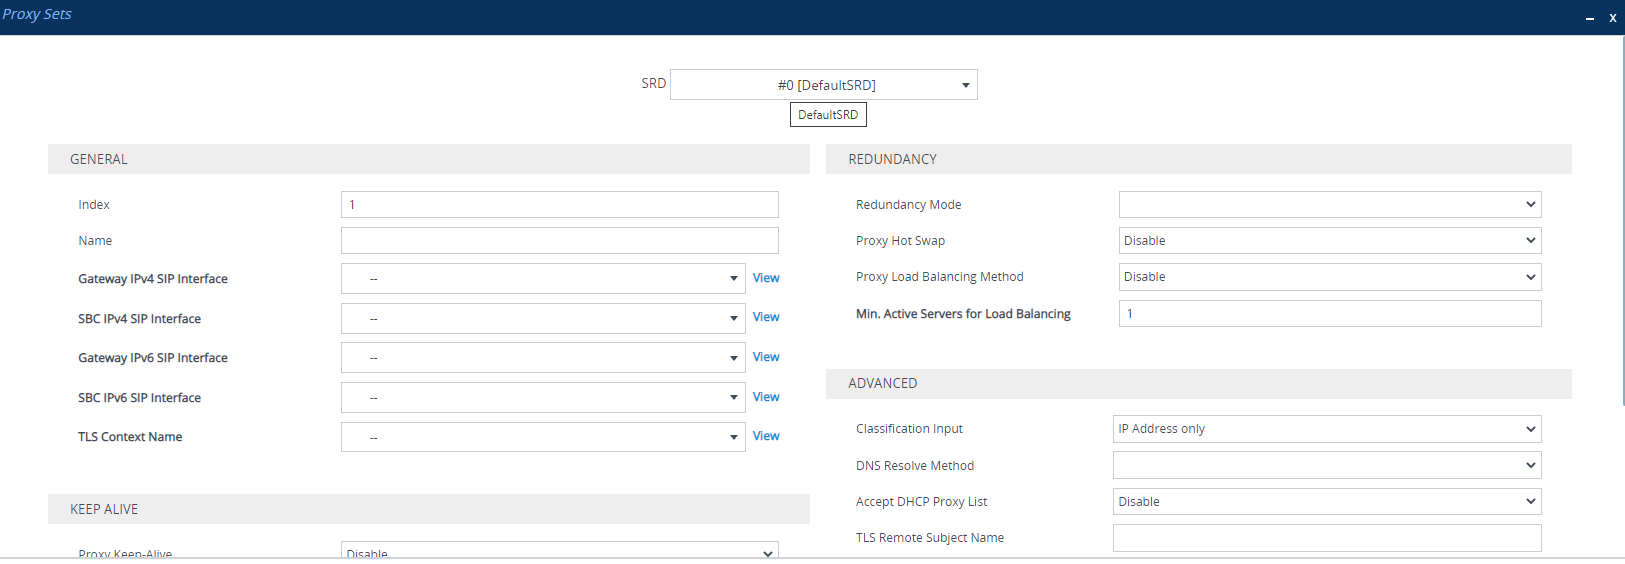Open Gateway IPv6 SIP Interface dropdown
Screen dimensions: 1625x564
point(542,358)
